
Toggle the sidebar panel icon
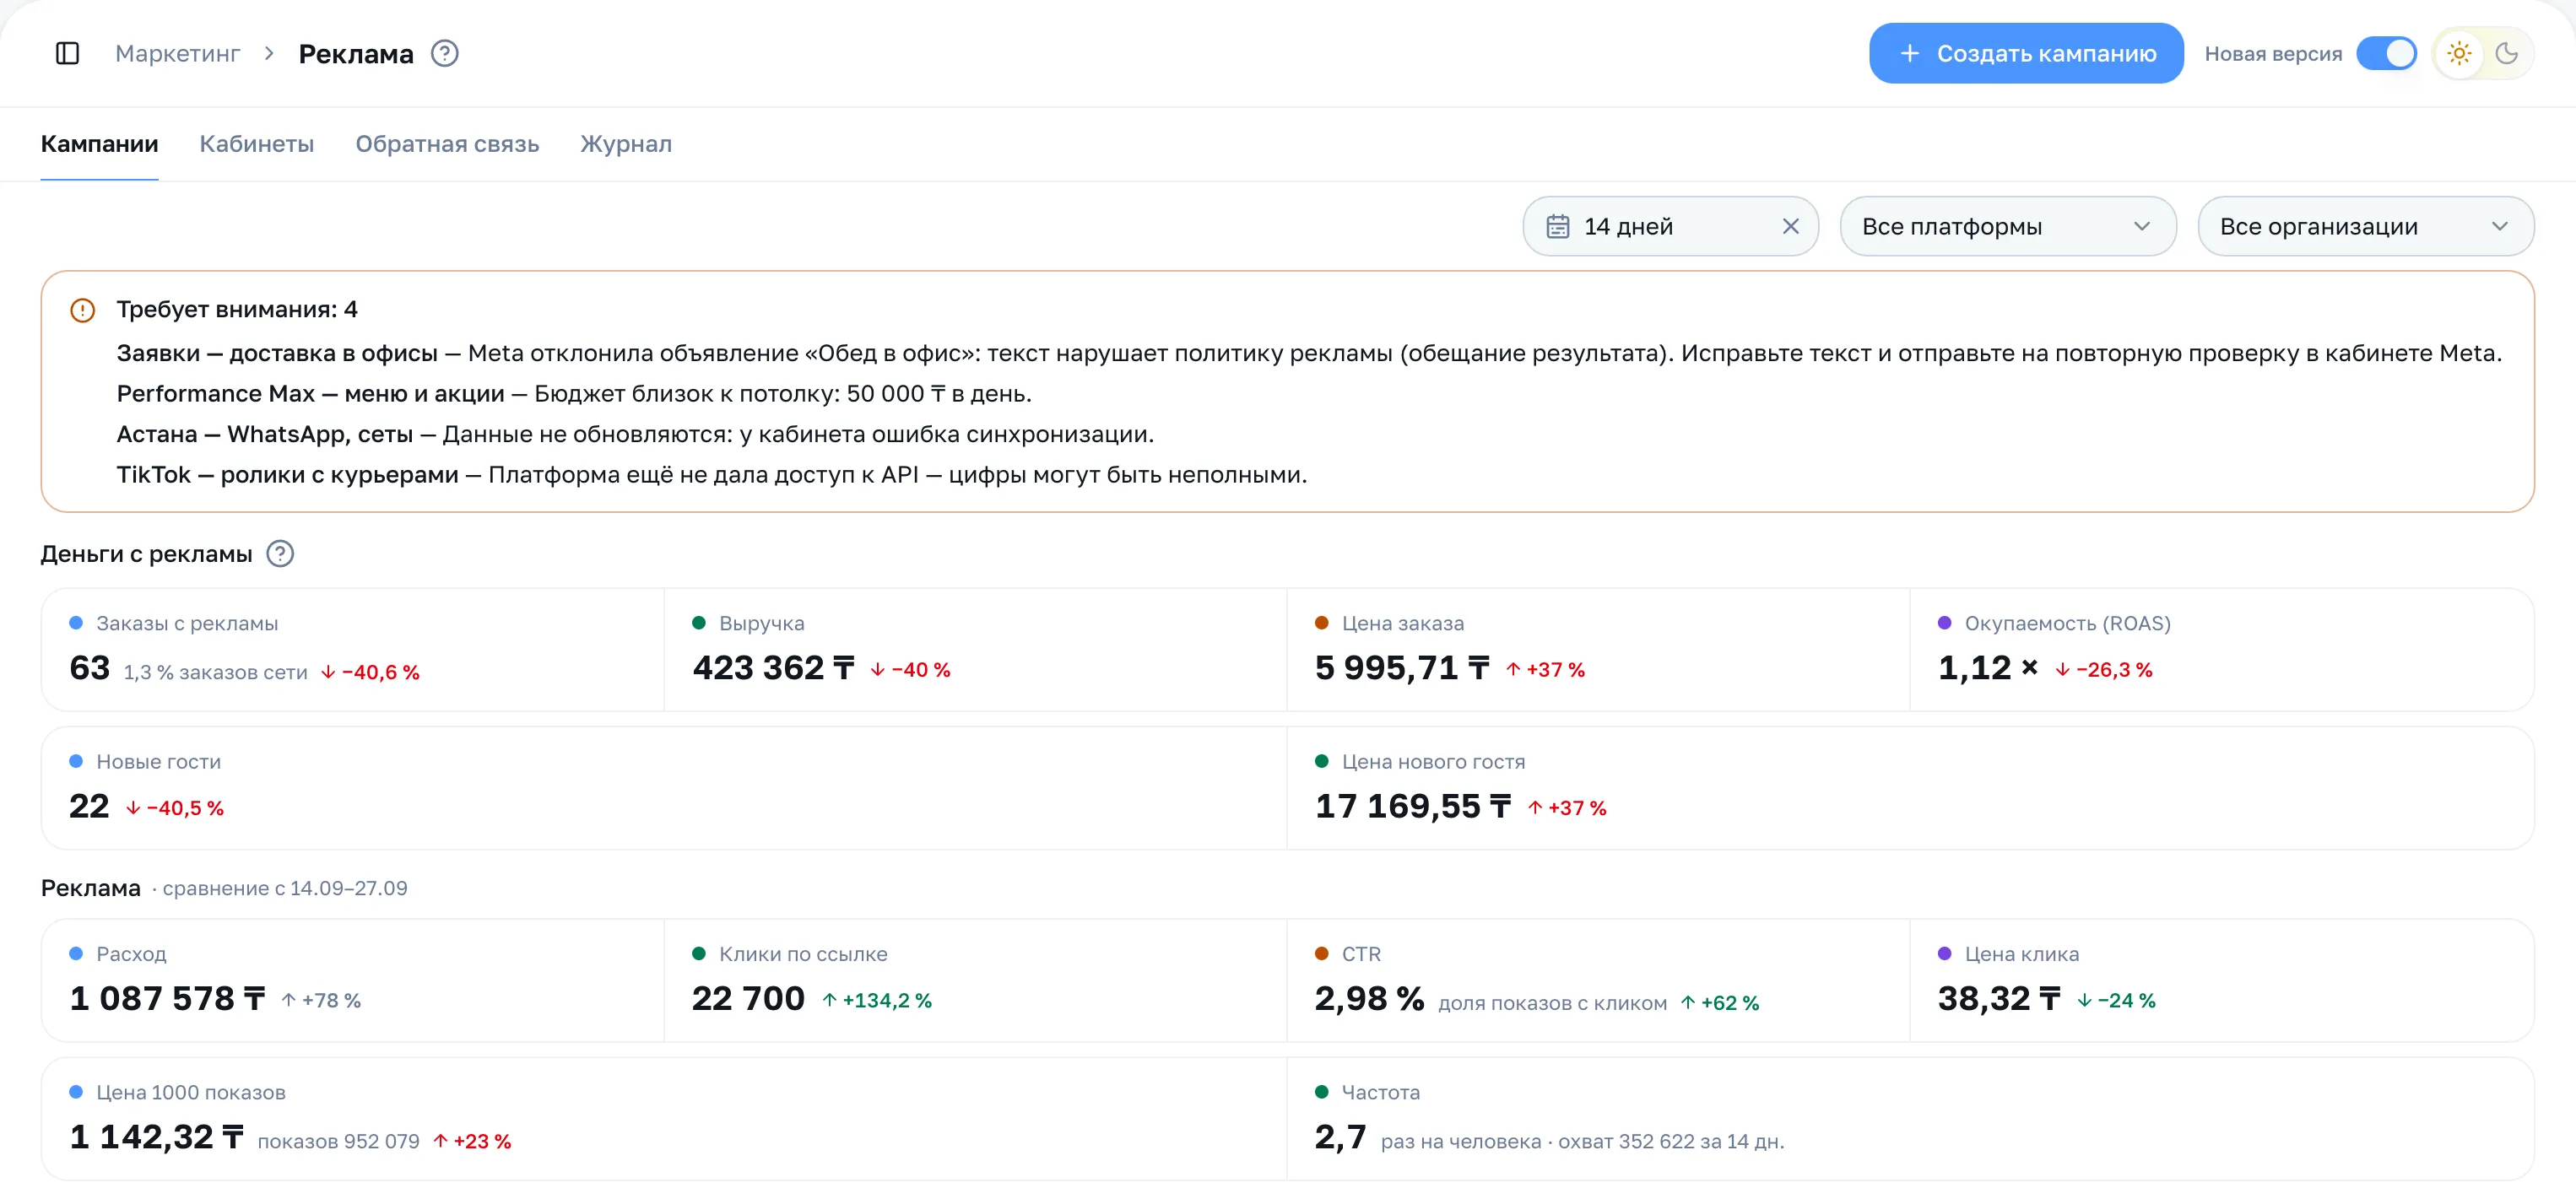tap(67, 53)
